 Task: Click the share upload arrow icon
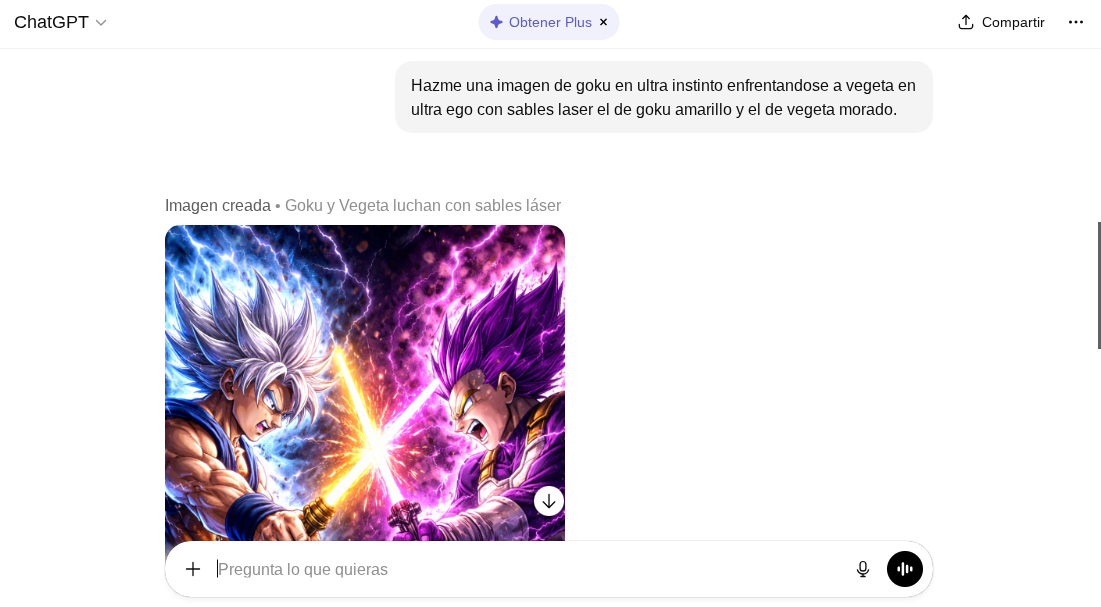(966, 22)
